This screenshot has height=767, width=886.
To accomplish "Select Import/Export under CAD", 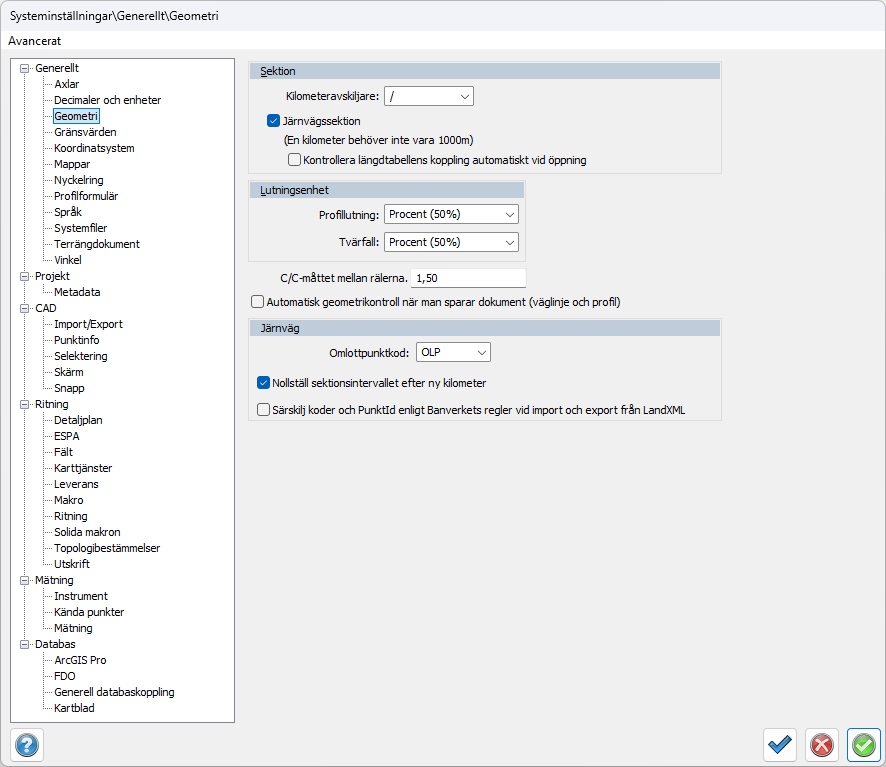I will click(88, 324).
